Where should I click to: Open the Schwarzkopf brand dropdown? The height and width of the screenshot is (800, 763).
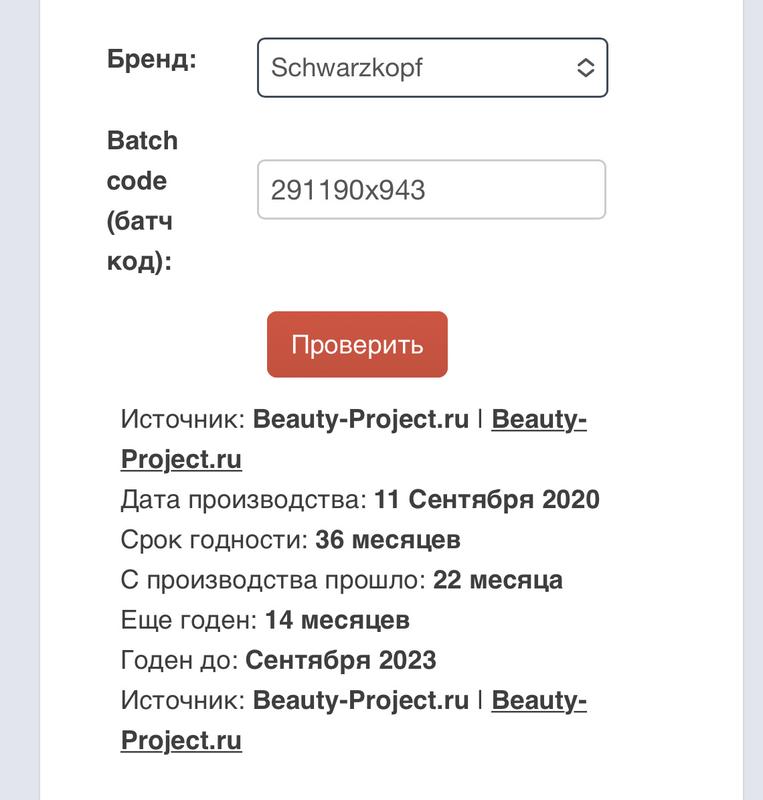420,68
